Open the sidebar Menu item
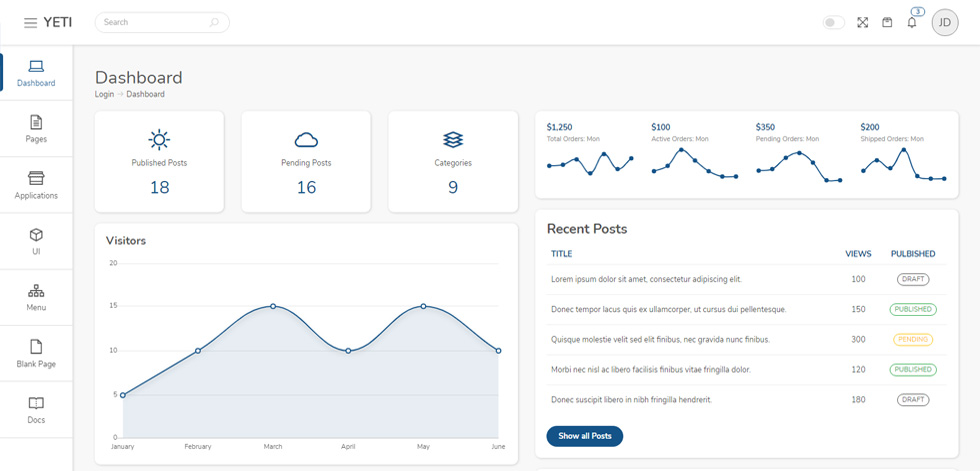Viewport: 980px width, 471px height. 36,297
